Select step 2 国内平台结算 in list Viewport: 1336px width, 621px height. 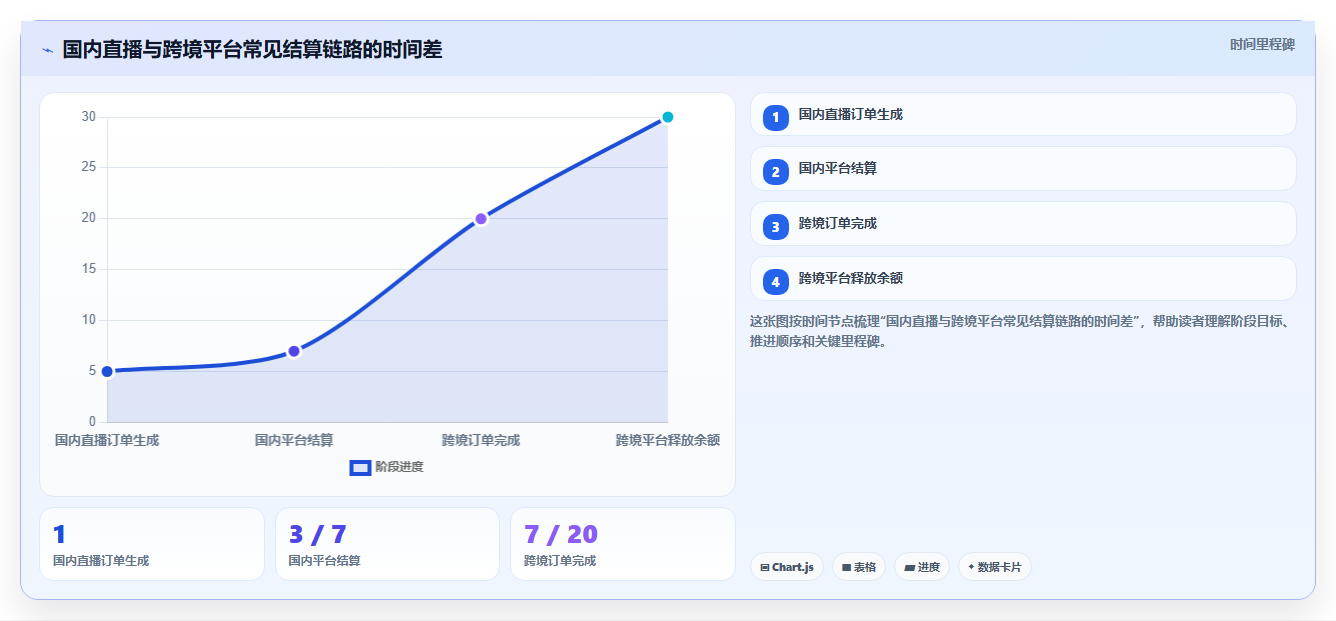(x=1023, y=169)
